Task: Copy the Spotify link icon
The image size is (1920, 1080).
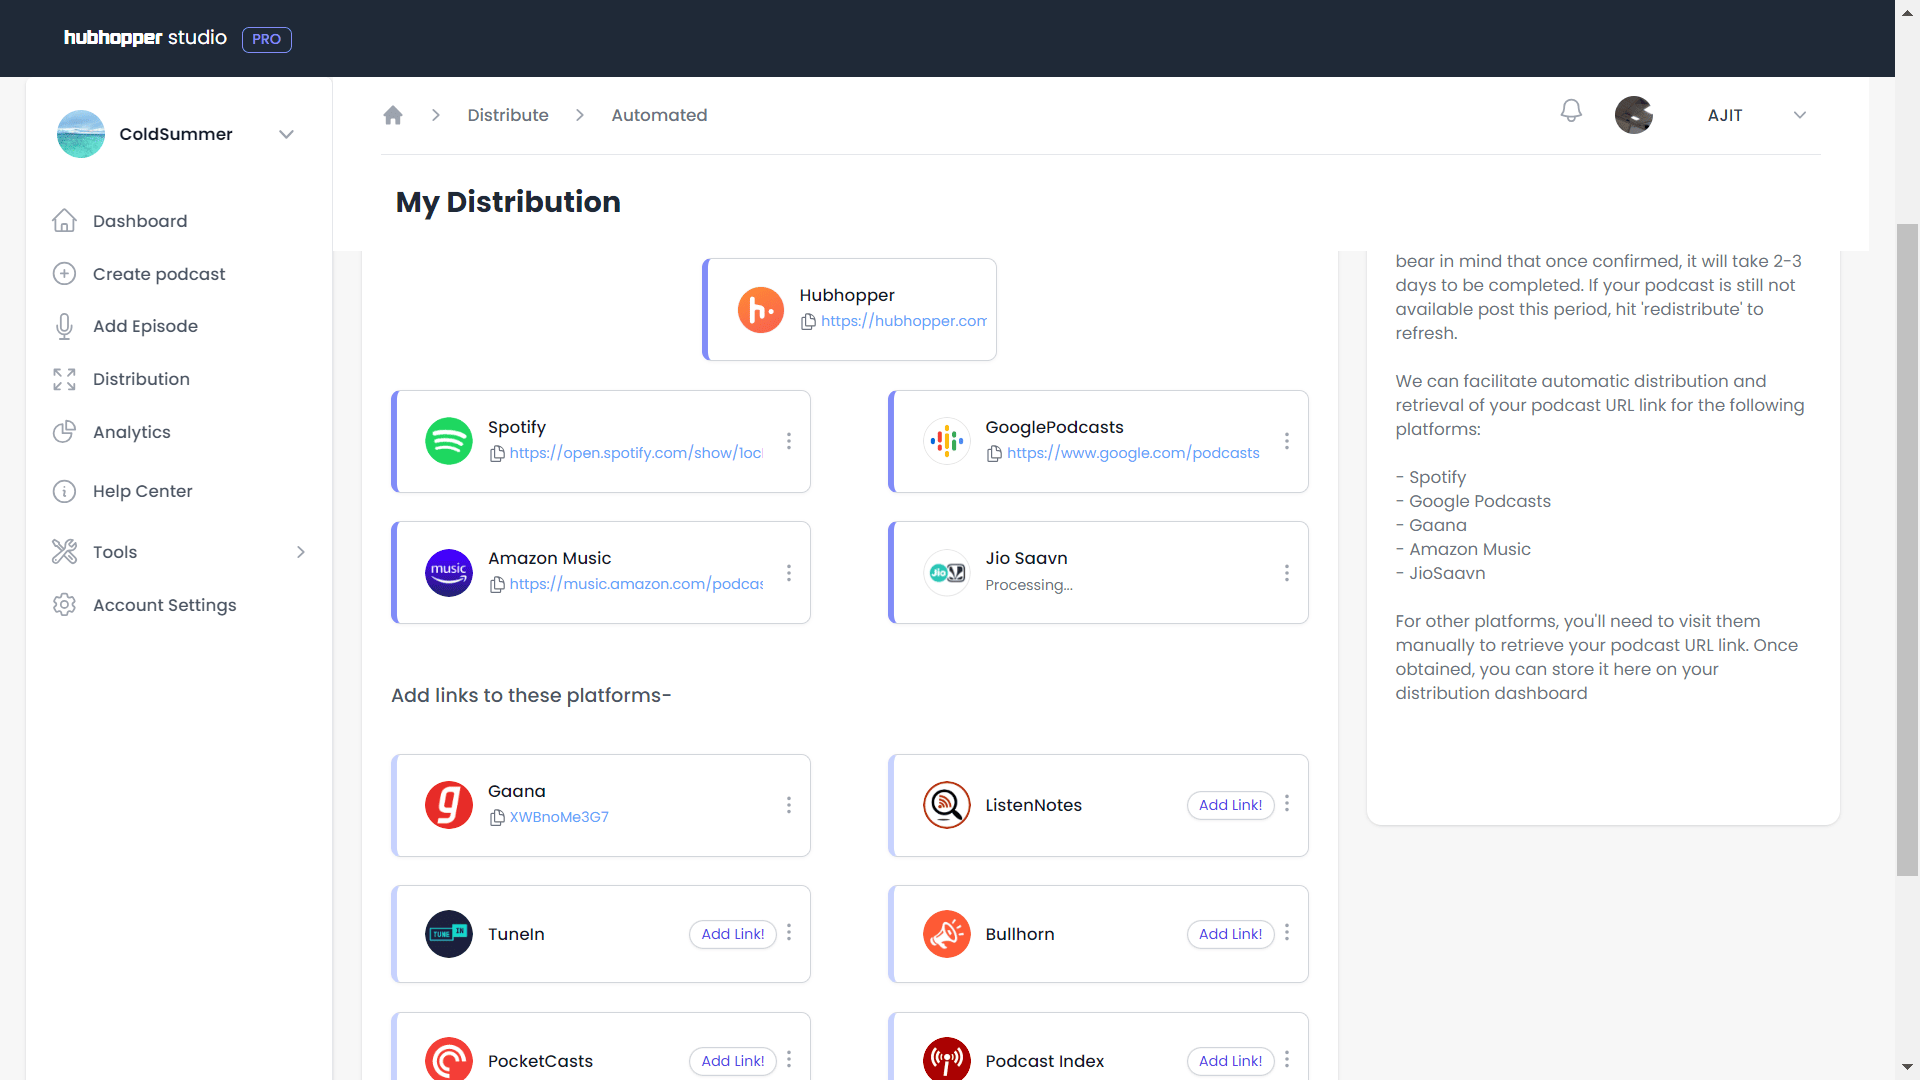Action: (x=497, y=454)
